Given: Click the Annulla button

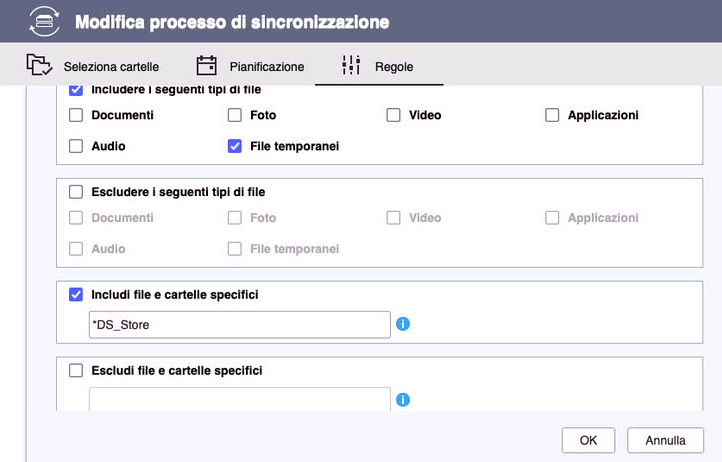Looking at the screenshot, I should click(x=665, y=440).
